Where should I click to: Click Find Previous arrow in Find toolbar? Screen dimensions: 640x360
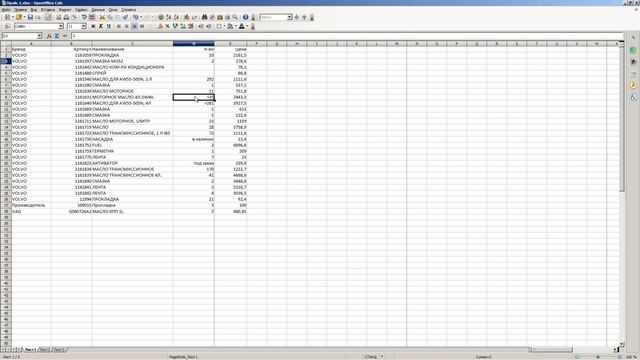click(x=304, y=17)
